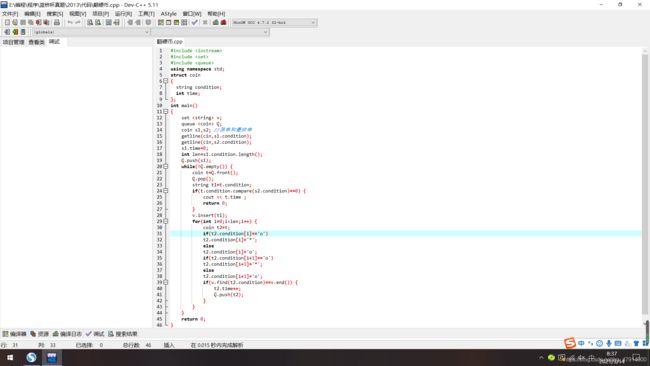Image resolution: width=650 pixels, height=366 pixels.
Task: Open the 工具[T] menu
Action: point(146,14)
